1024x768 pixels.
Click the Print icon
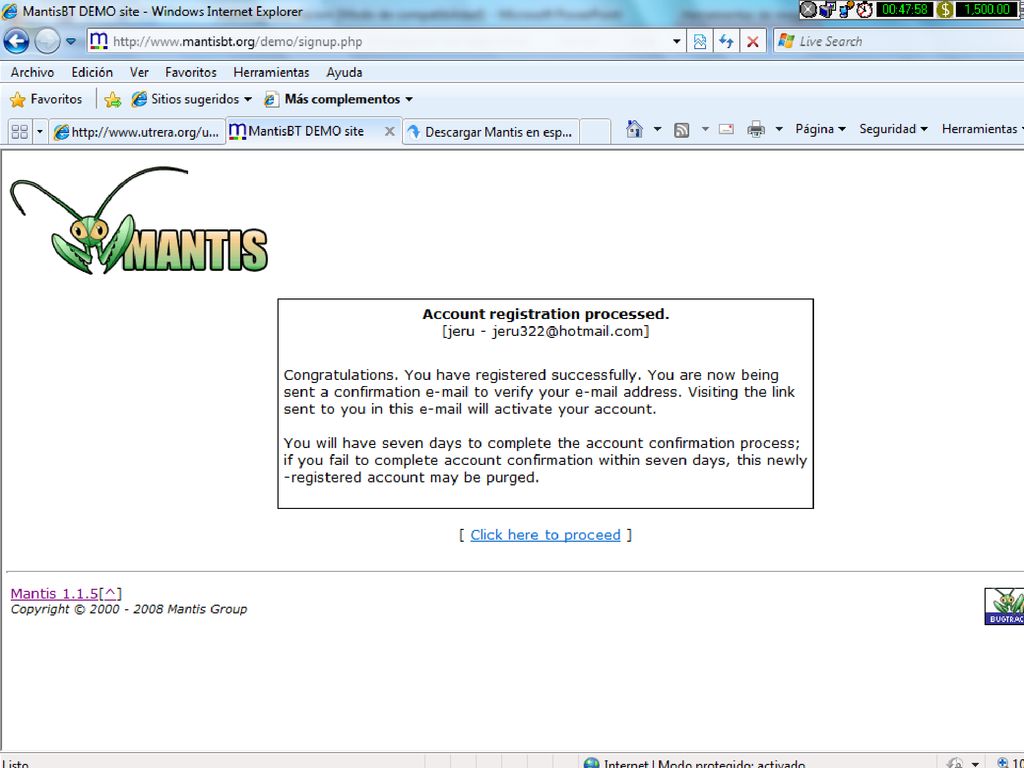[x=756, y=129]
